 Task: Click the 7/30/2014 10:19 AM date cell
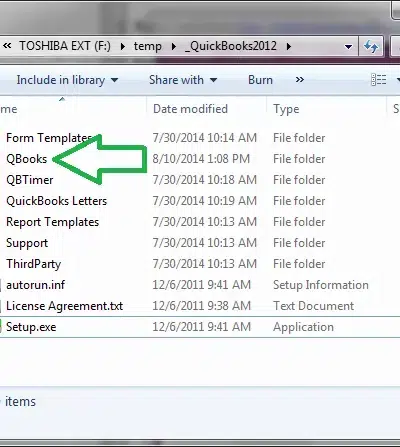205,201
